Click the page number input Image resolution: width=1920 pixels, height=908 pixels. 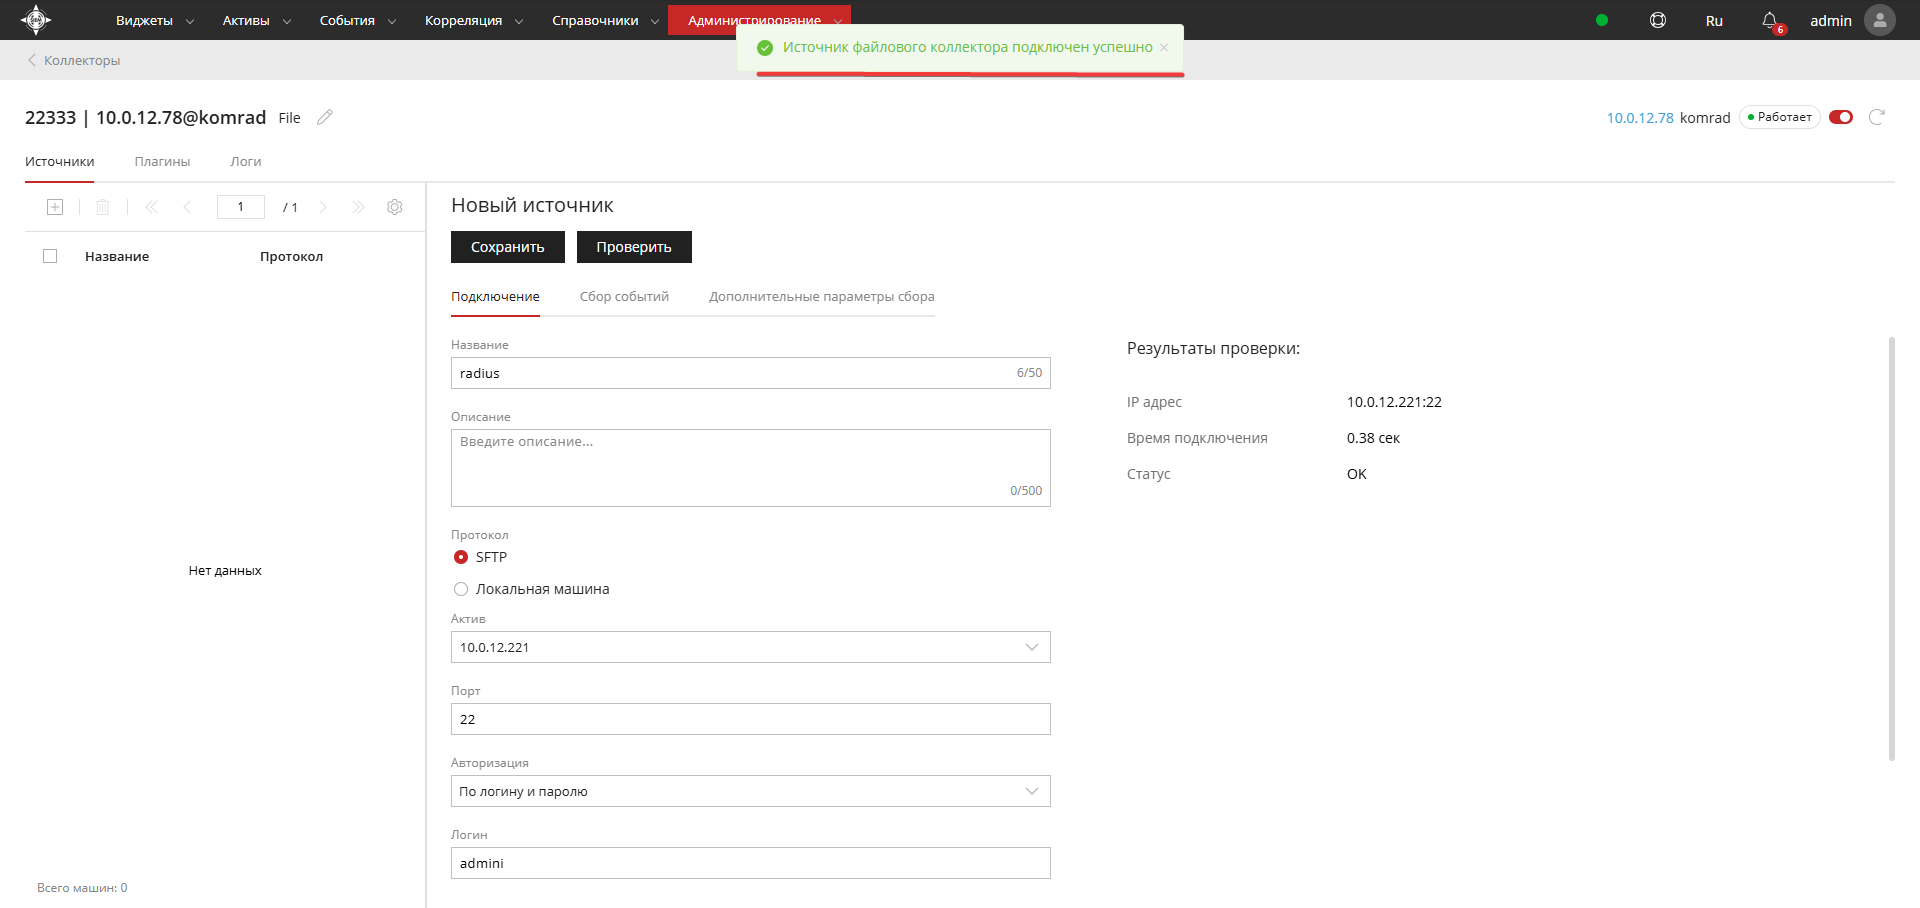(x=241, y=207)
